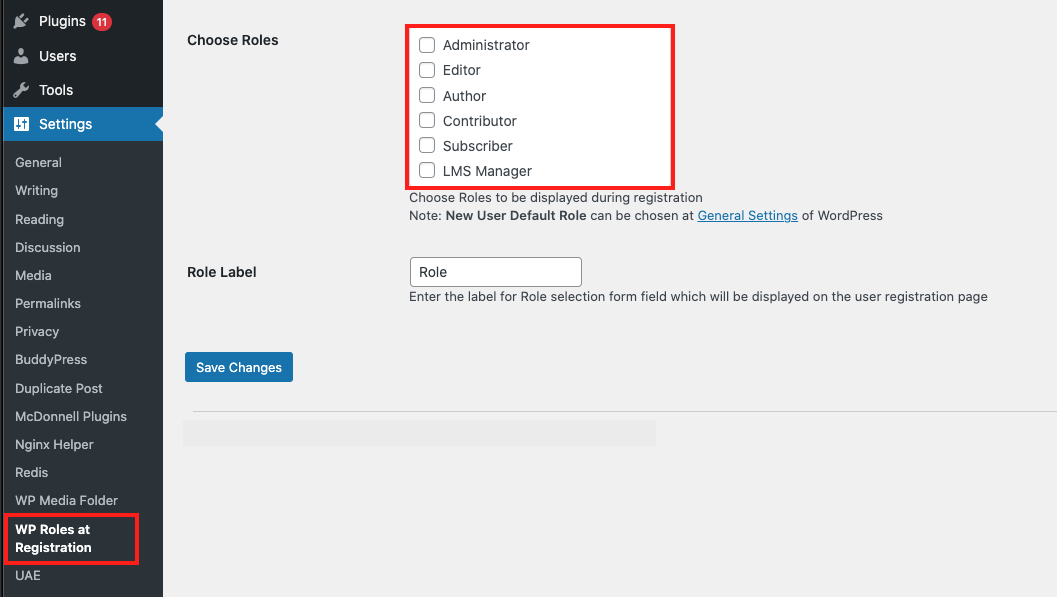The image size is (1057, 597).
Task: Click the Tools wrench icon
Action: (x=21, y=90)
